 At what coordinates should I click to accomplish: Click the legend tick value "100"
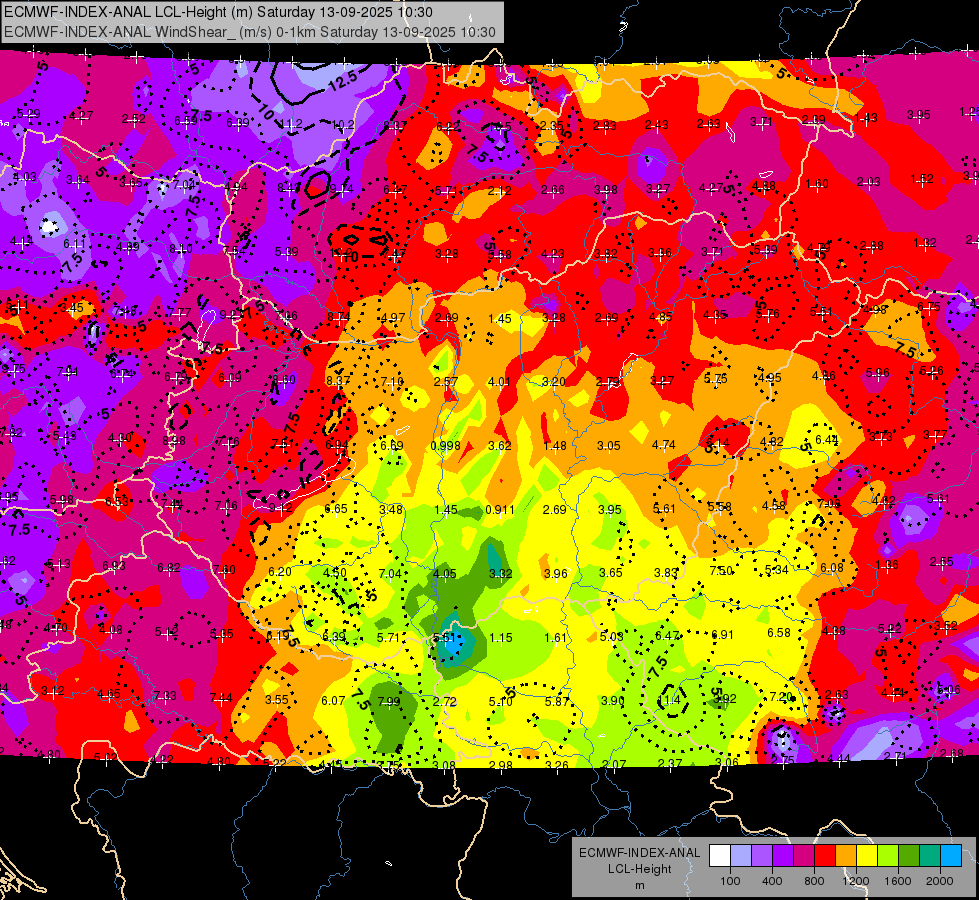pyautogui.click(x=730, y=881)
